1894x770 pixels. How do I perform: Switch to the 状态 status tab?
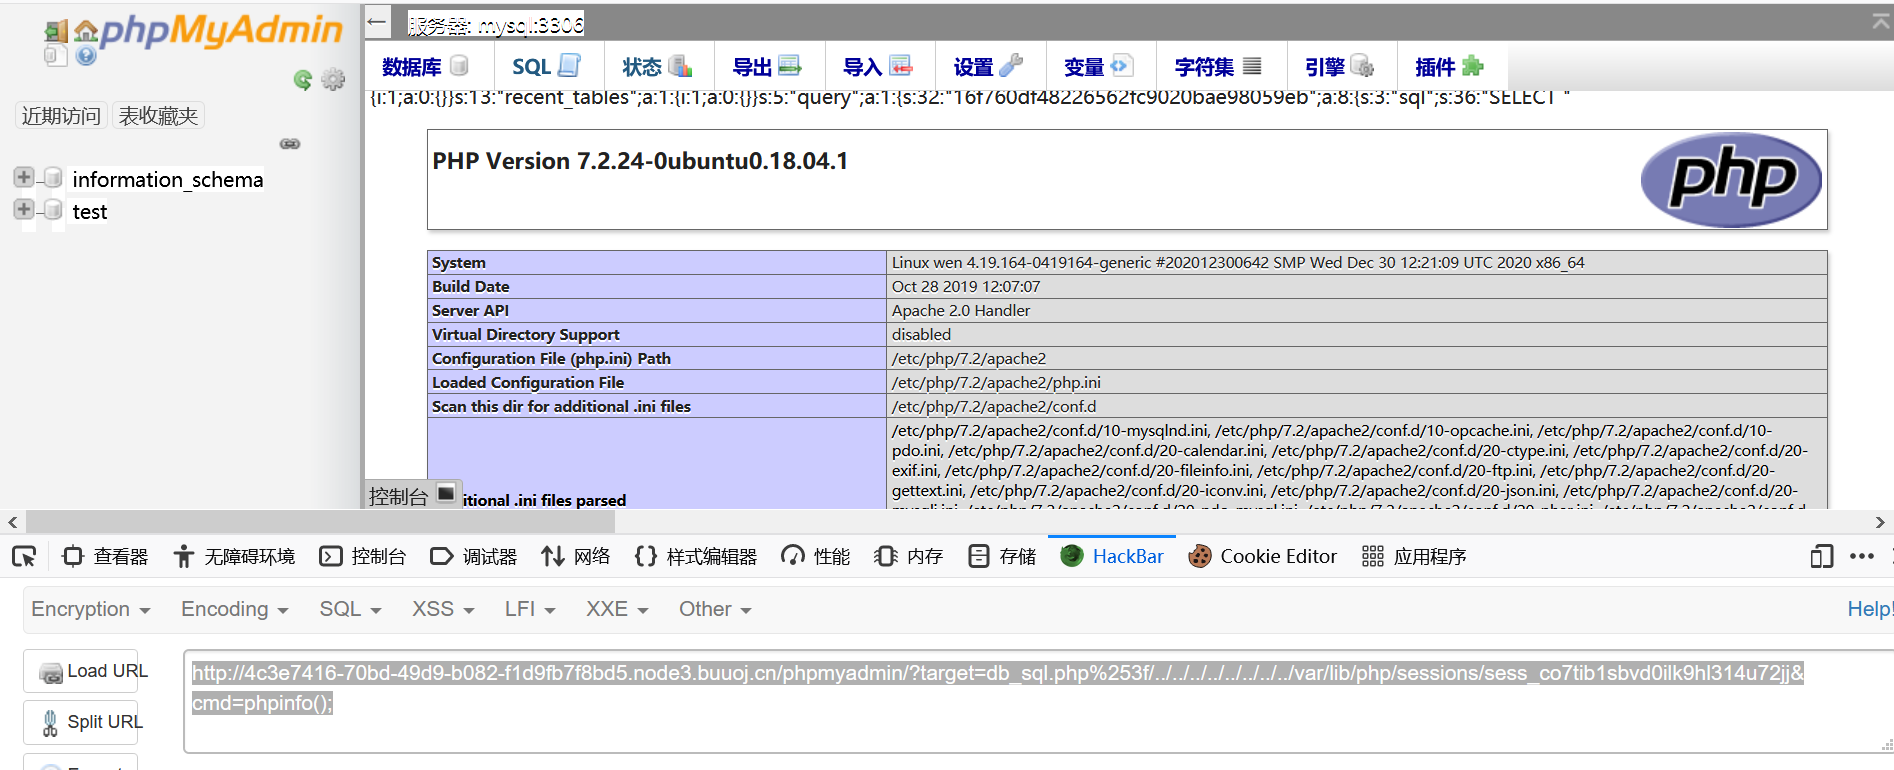(x=657, y=67)
